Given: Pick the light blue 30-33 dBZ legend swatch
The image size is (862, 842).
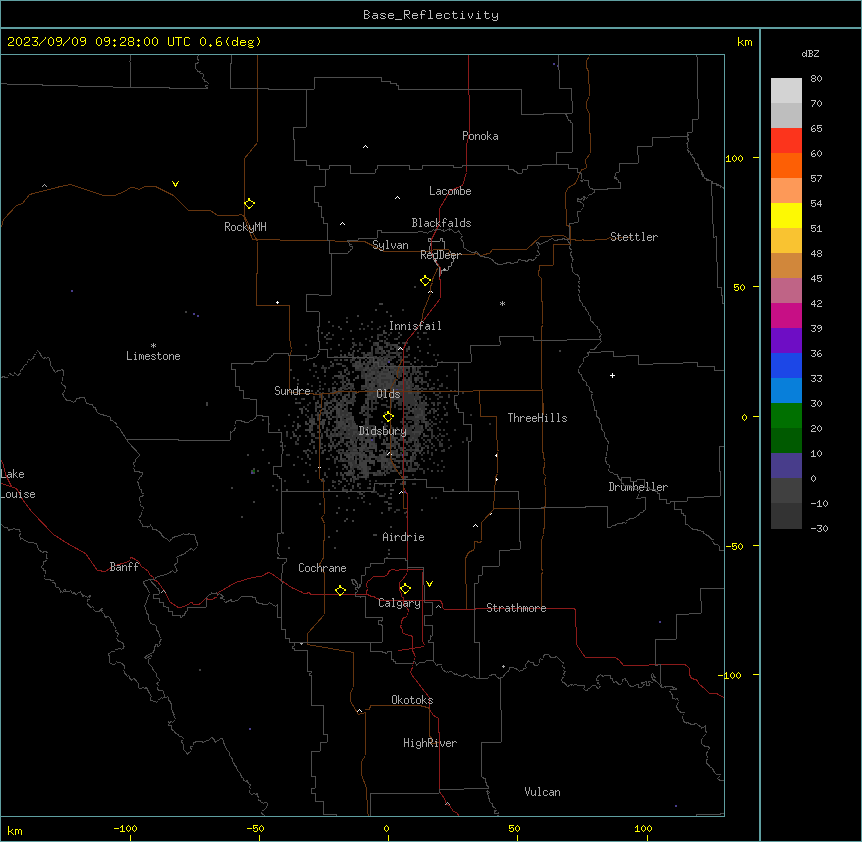Looking at the screenshot, I should (x=786, y=391).
